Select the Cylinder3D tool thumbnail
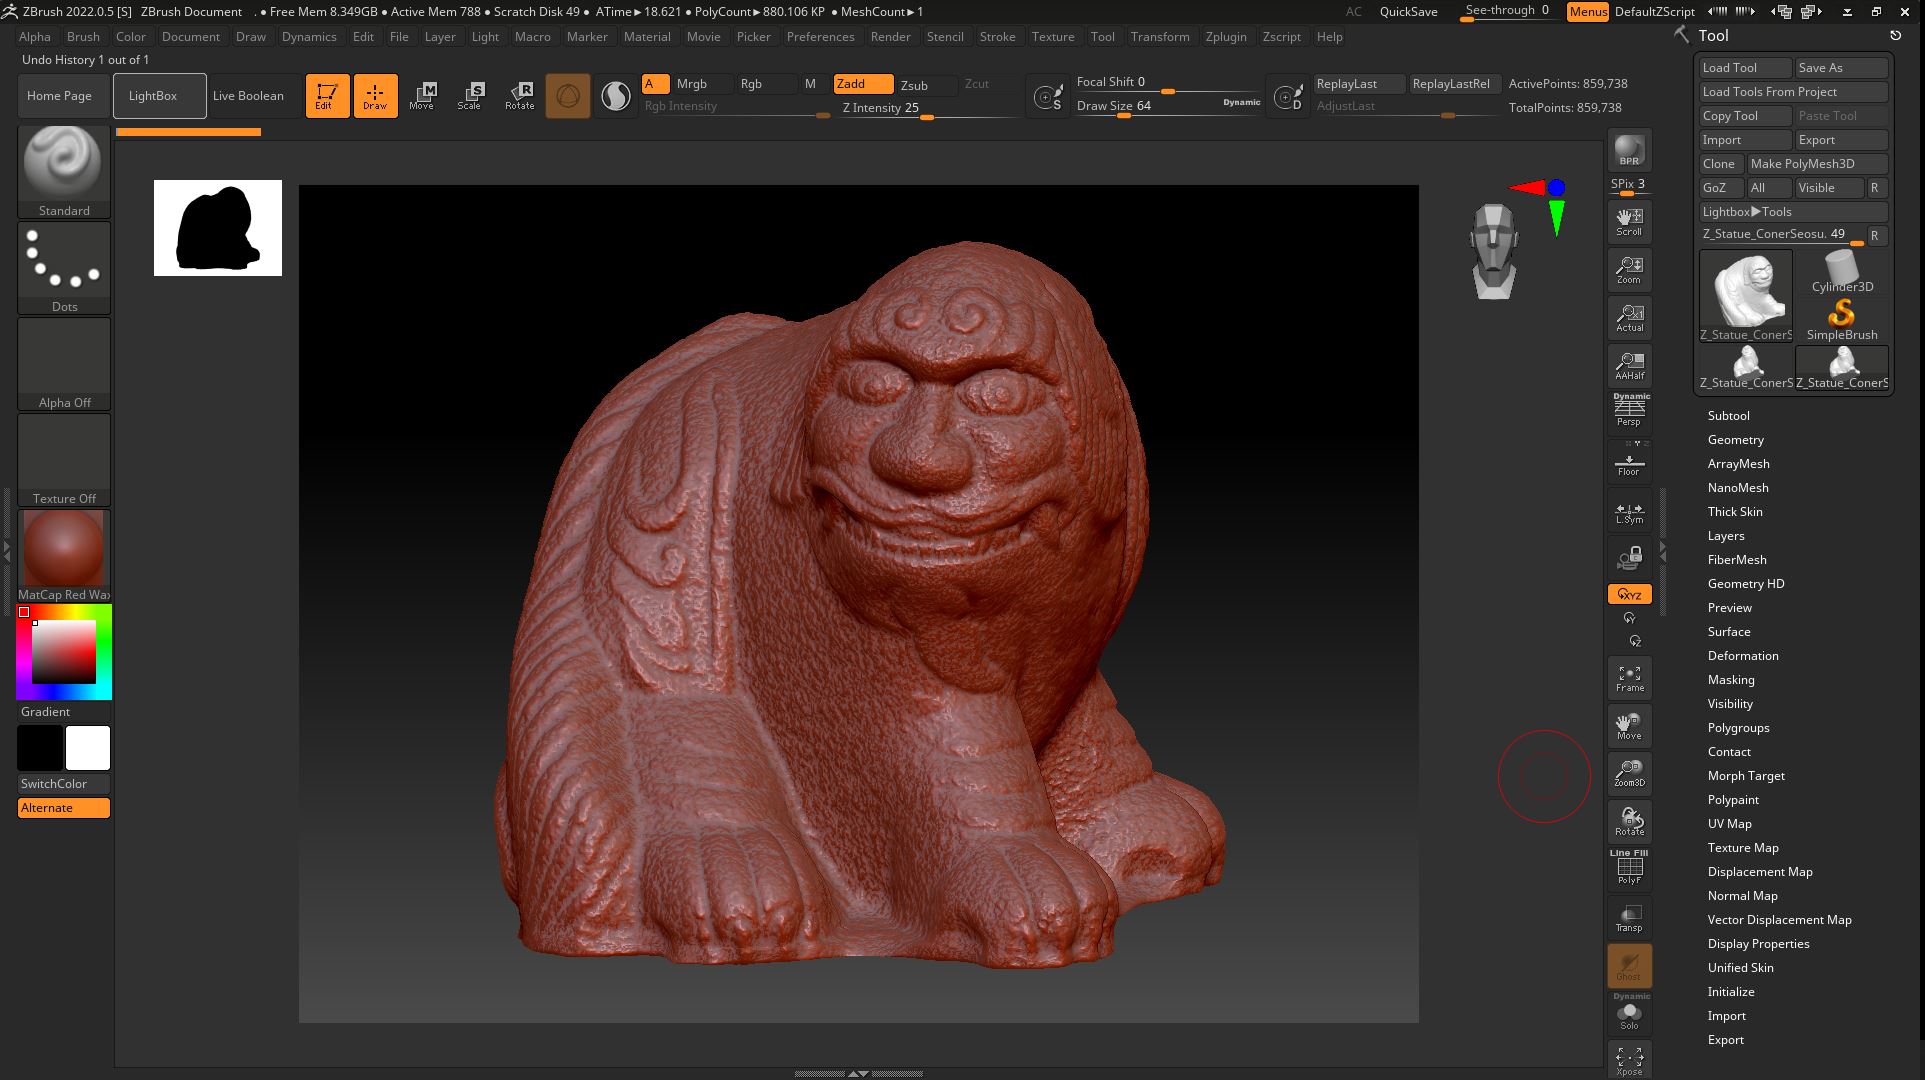Screen dimensions: 1925x1080 pyautogui.click(x=1842, y=272)
